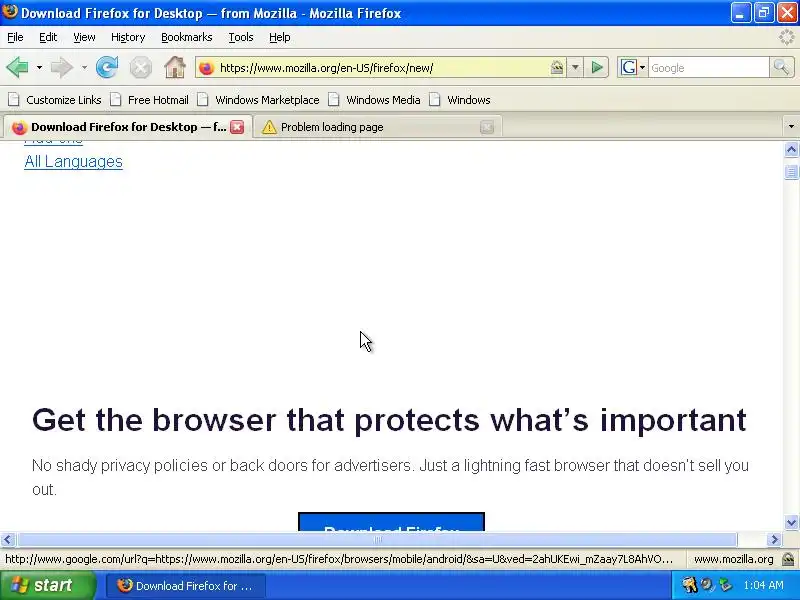This screenshot has height=600, width=800.
Task: Click the vertical scrollbar down arrow
Action: pyautogui.click(x=791, y=522)
